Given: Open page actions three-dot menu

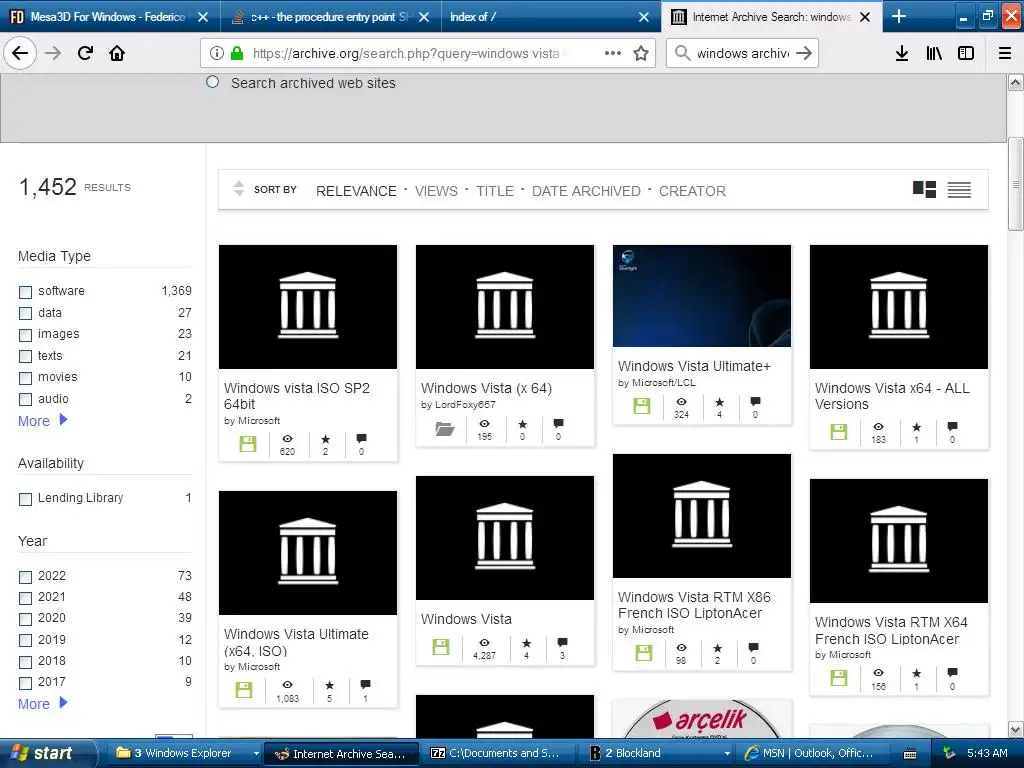Looking at the screenshot, I should (613, 53).
